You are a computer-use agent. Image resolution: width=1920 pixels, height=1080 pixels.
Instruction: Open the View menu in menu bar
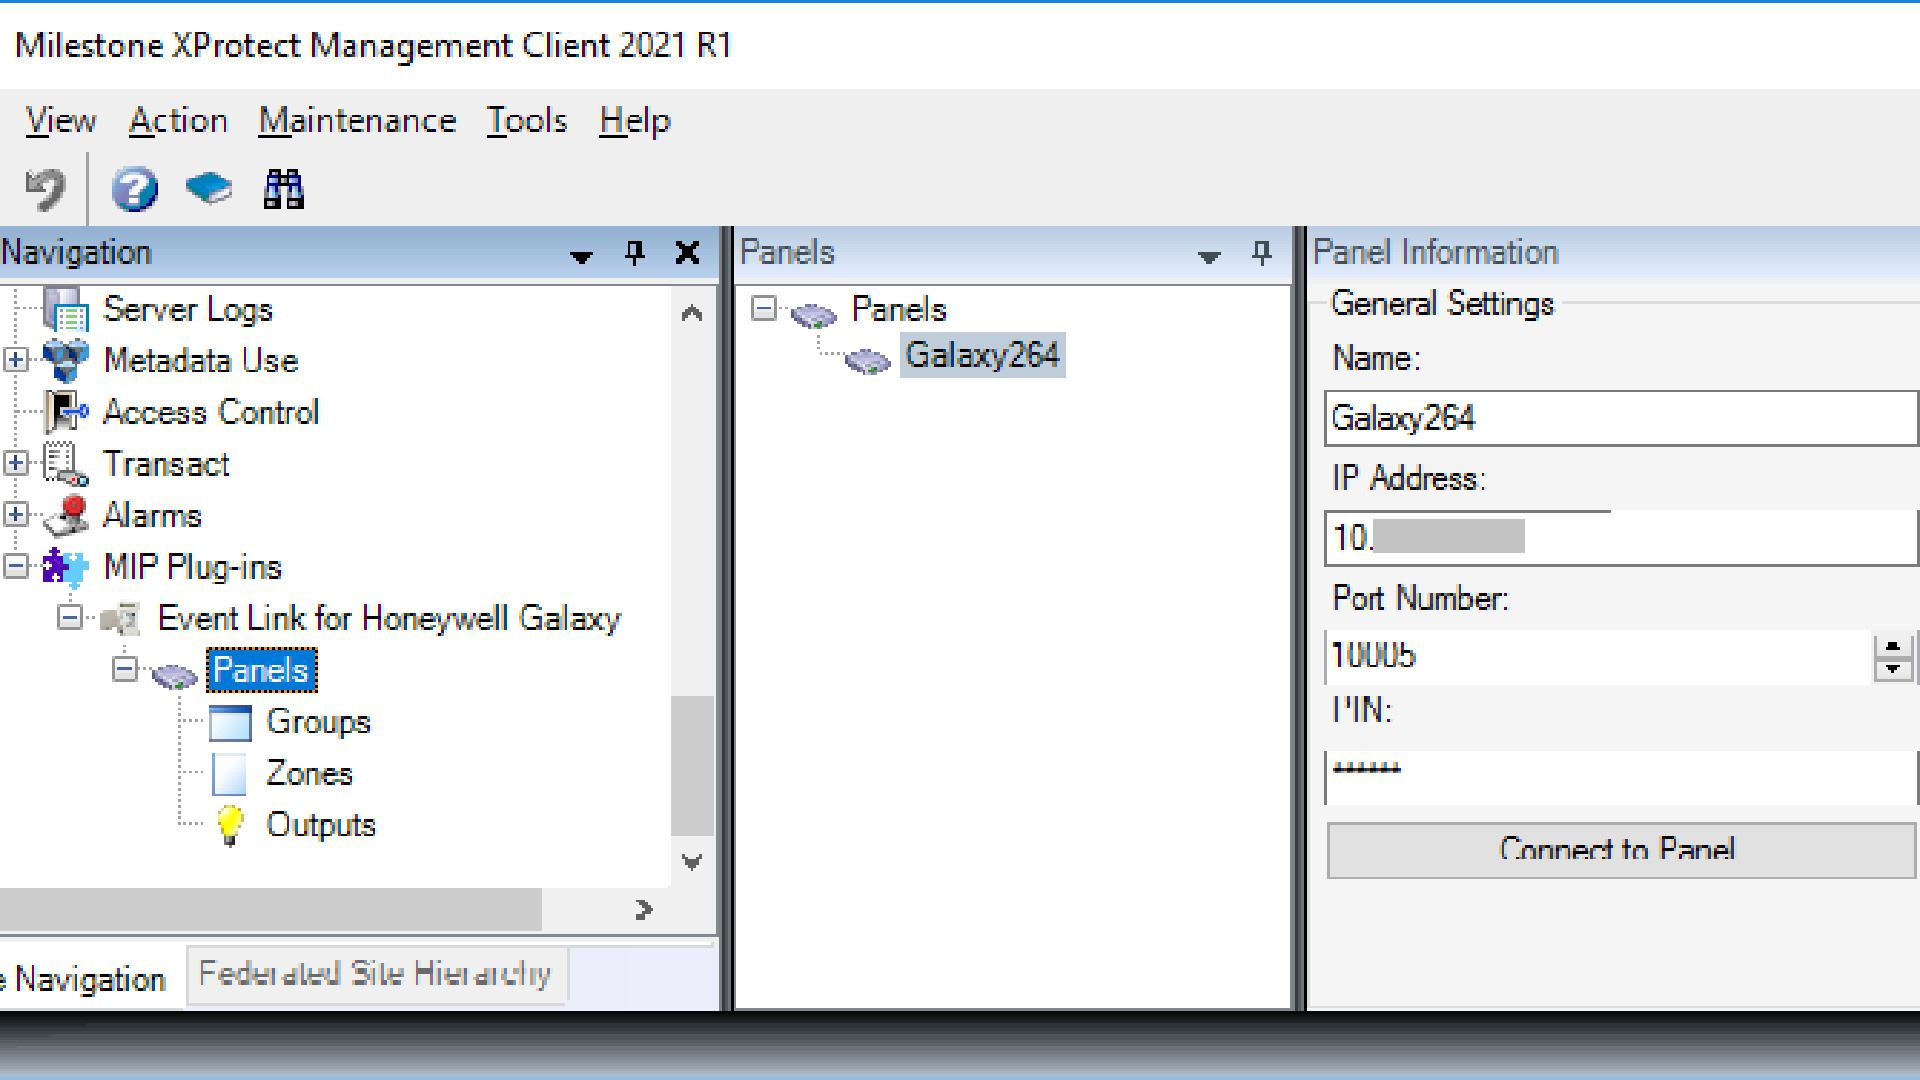[62, 120]
